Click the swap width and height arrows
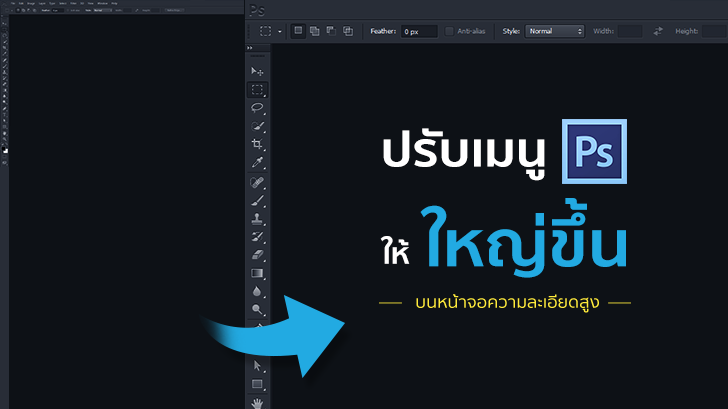Viewport: 728px width, 409px height. (658, 31)
